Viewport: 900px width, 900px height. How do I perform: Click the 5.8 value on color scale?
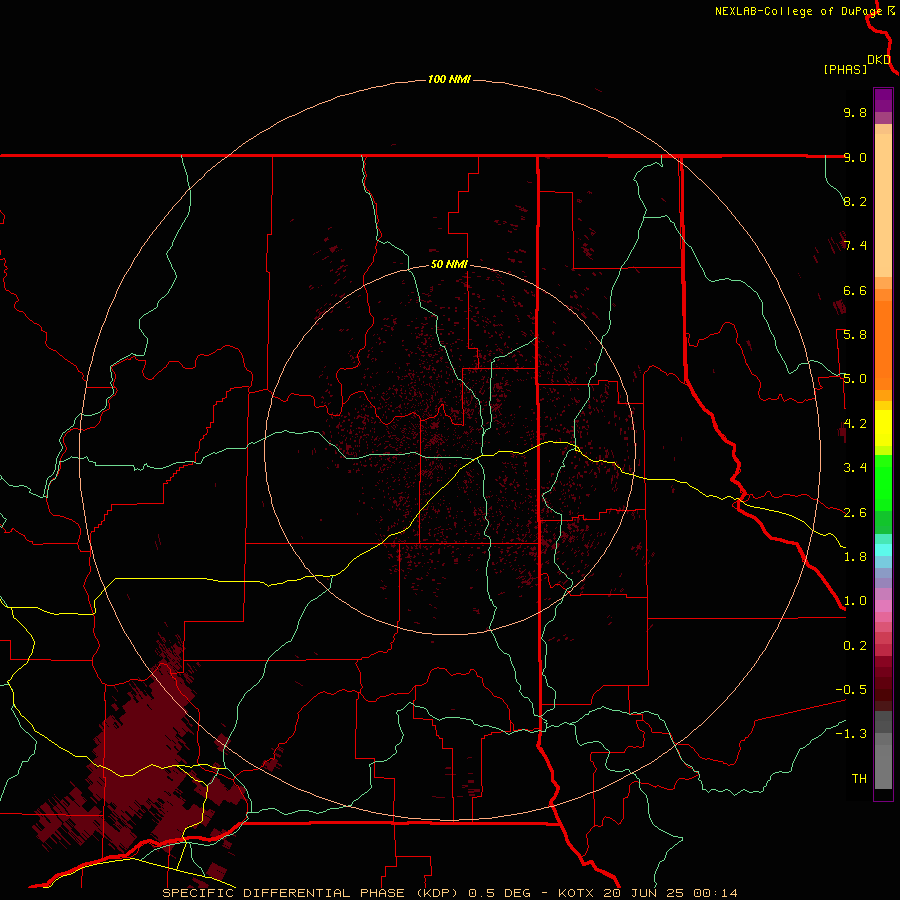tap(855, 335)
